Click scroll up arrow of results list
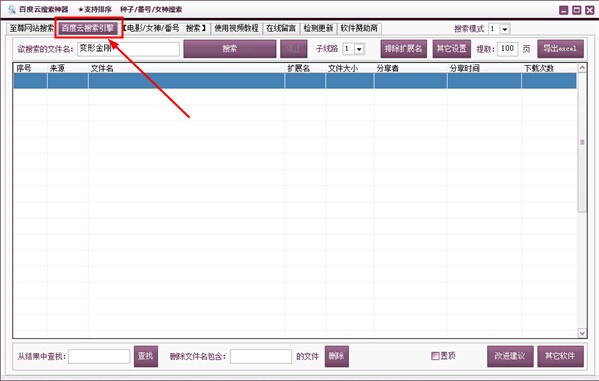 pos(582,68)
